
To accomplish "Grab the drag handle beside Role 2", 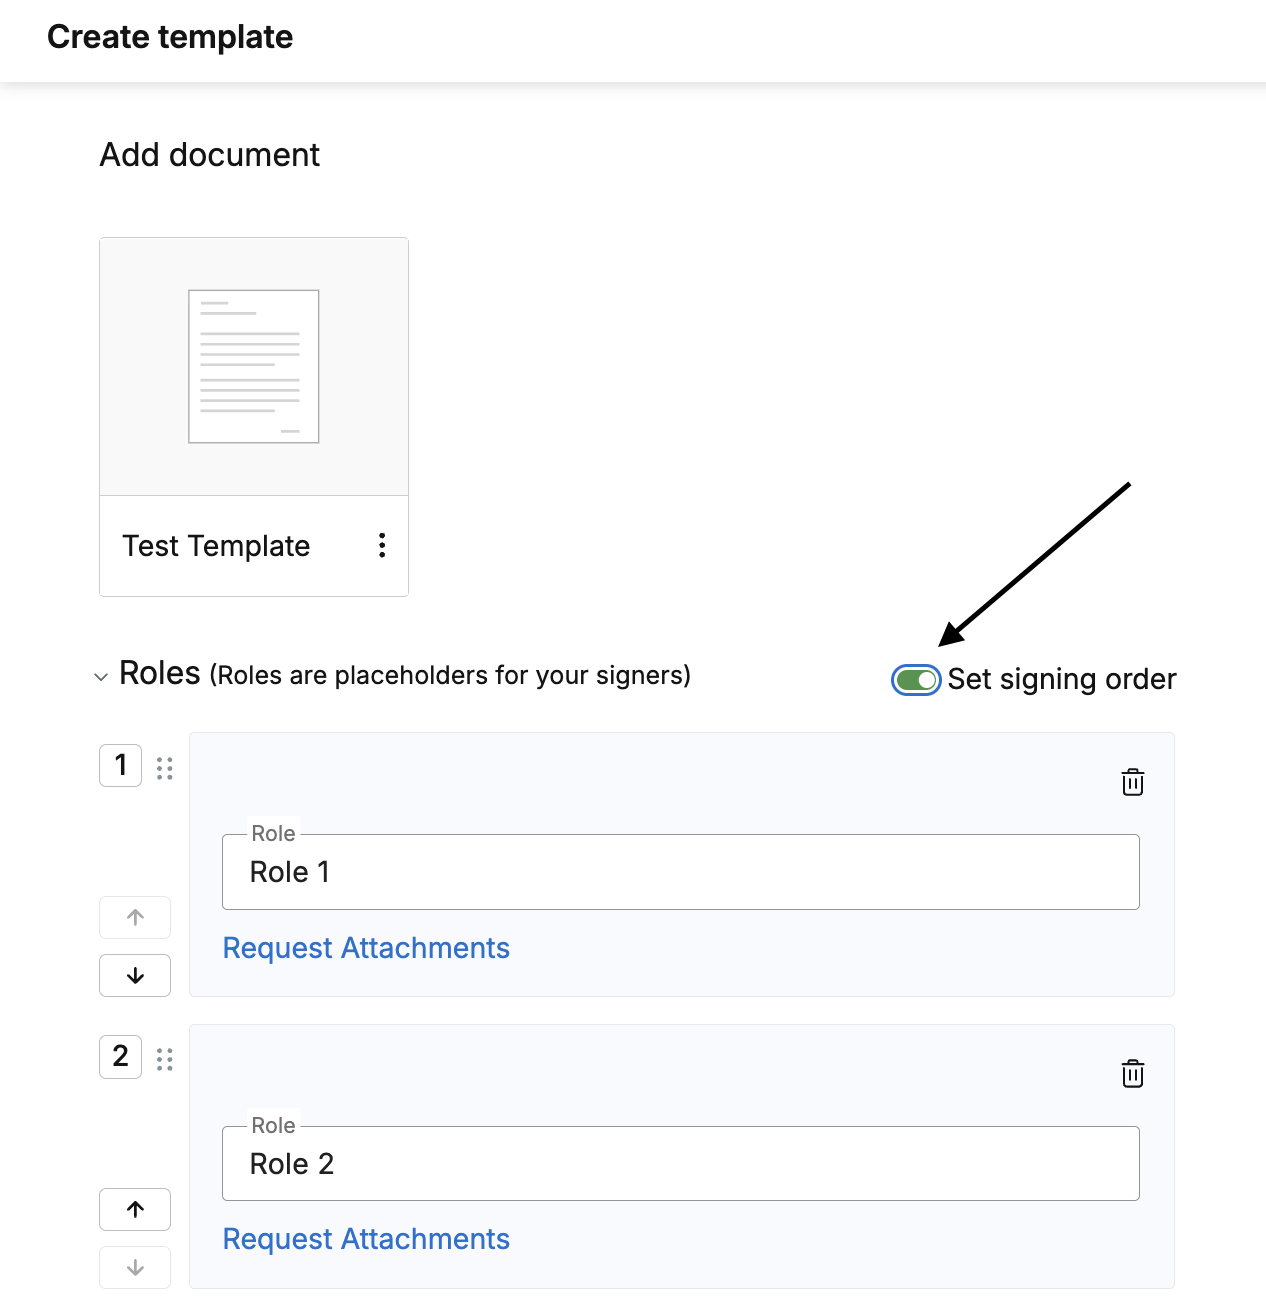I will tap(165, 1059).
